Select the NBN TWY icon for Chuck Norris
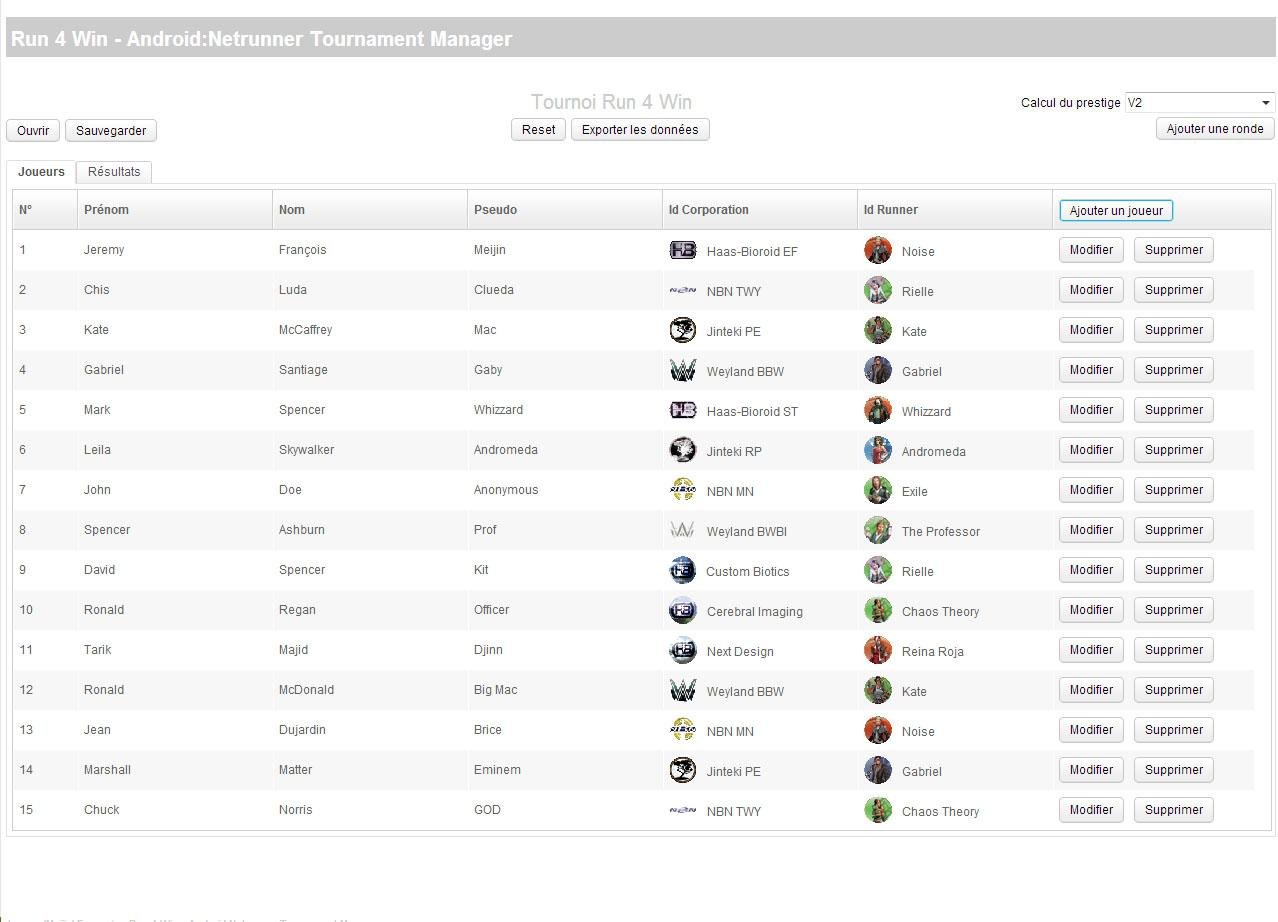The width and height of the screenshot is (1278, 922). pyautogui.click(x=681, y=811)
